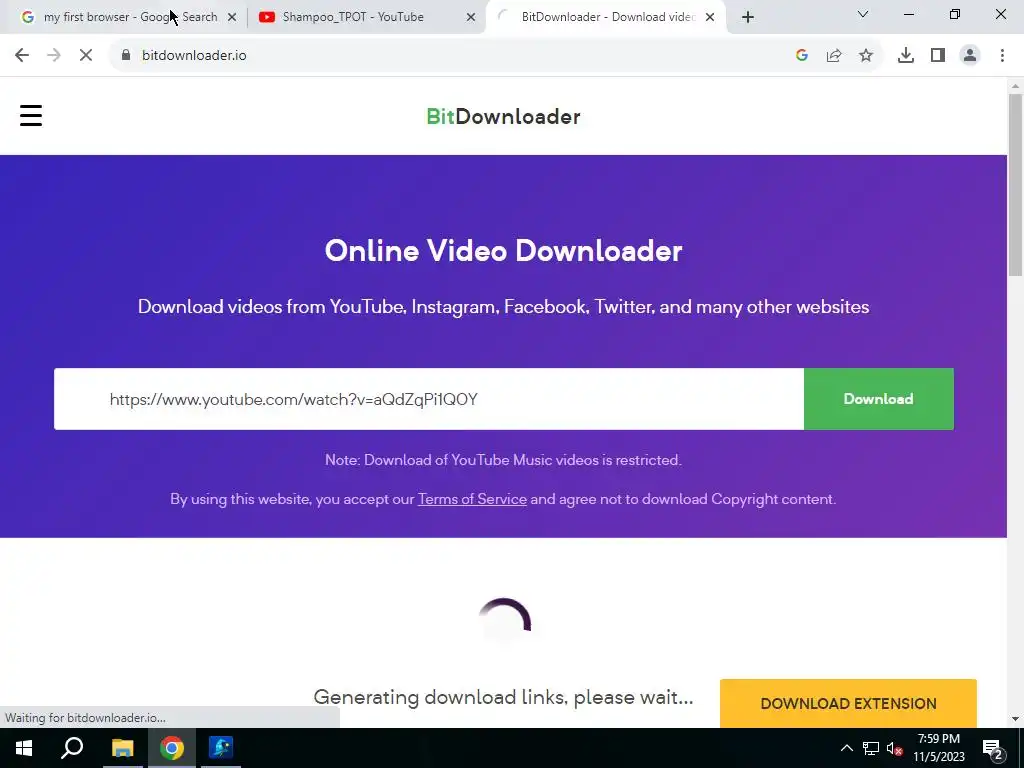Screen dimensions: 1024x768
Task: Close the BitDownloader tab
Action: pos(710,17)
